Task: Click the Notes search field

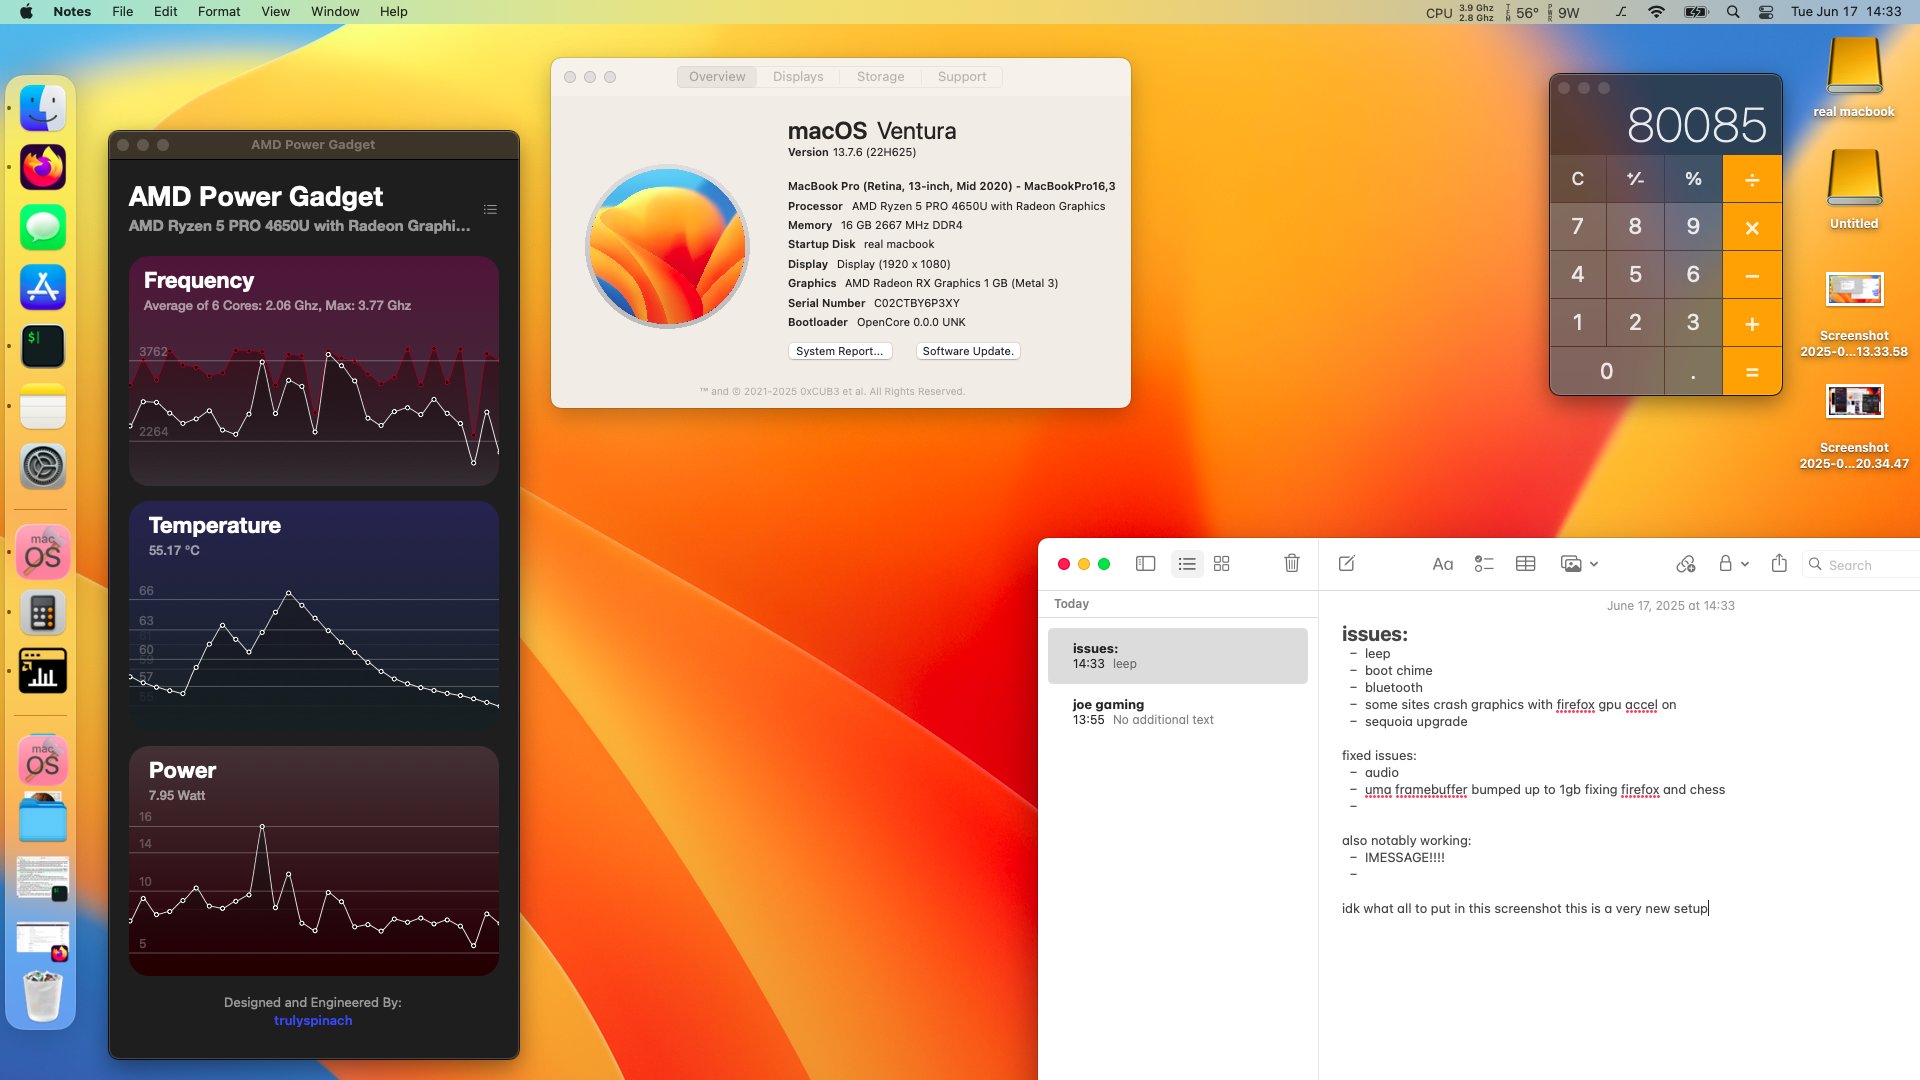Action: click(x=1861, y=565)
